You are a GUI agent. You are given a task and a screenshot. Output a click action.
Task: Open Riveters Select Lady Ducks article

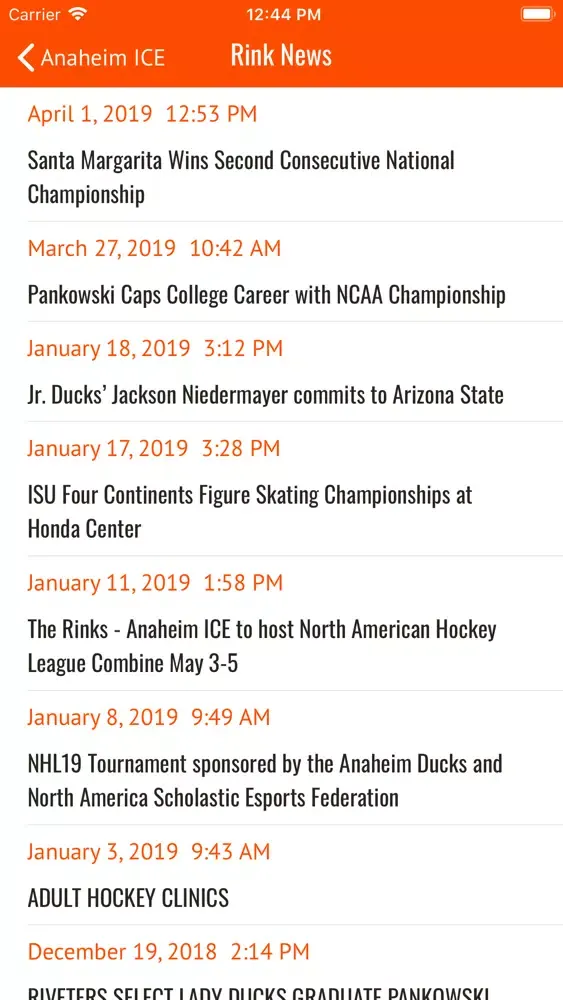281,963
